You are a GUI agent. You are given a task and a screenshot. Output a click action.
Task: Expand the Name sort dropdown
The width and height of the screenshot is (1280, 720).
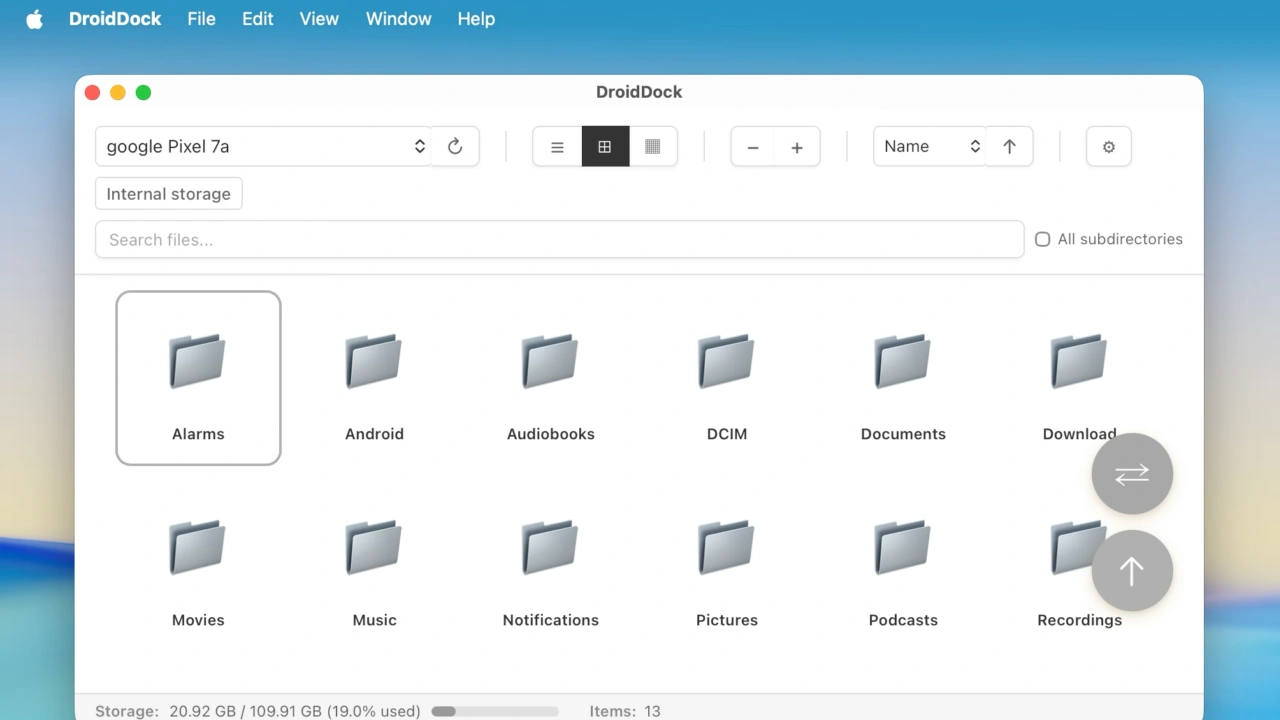(929, 146)
